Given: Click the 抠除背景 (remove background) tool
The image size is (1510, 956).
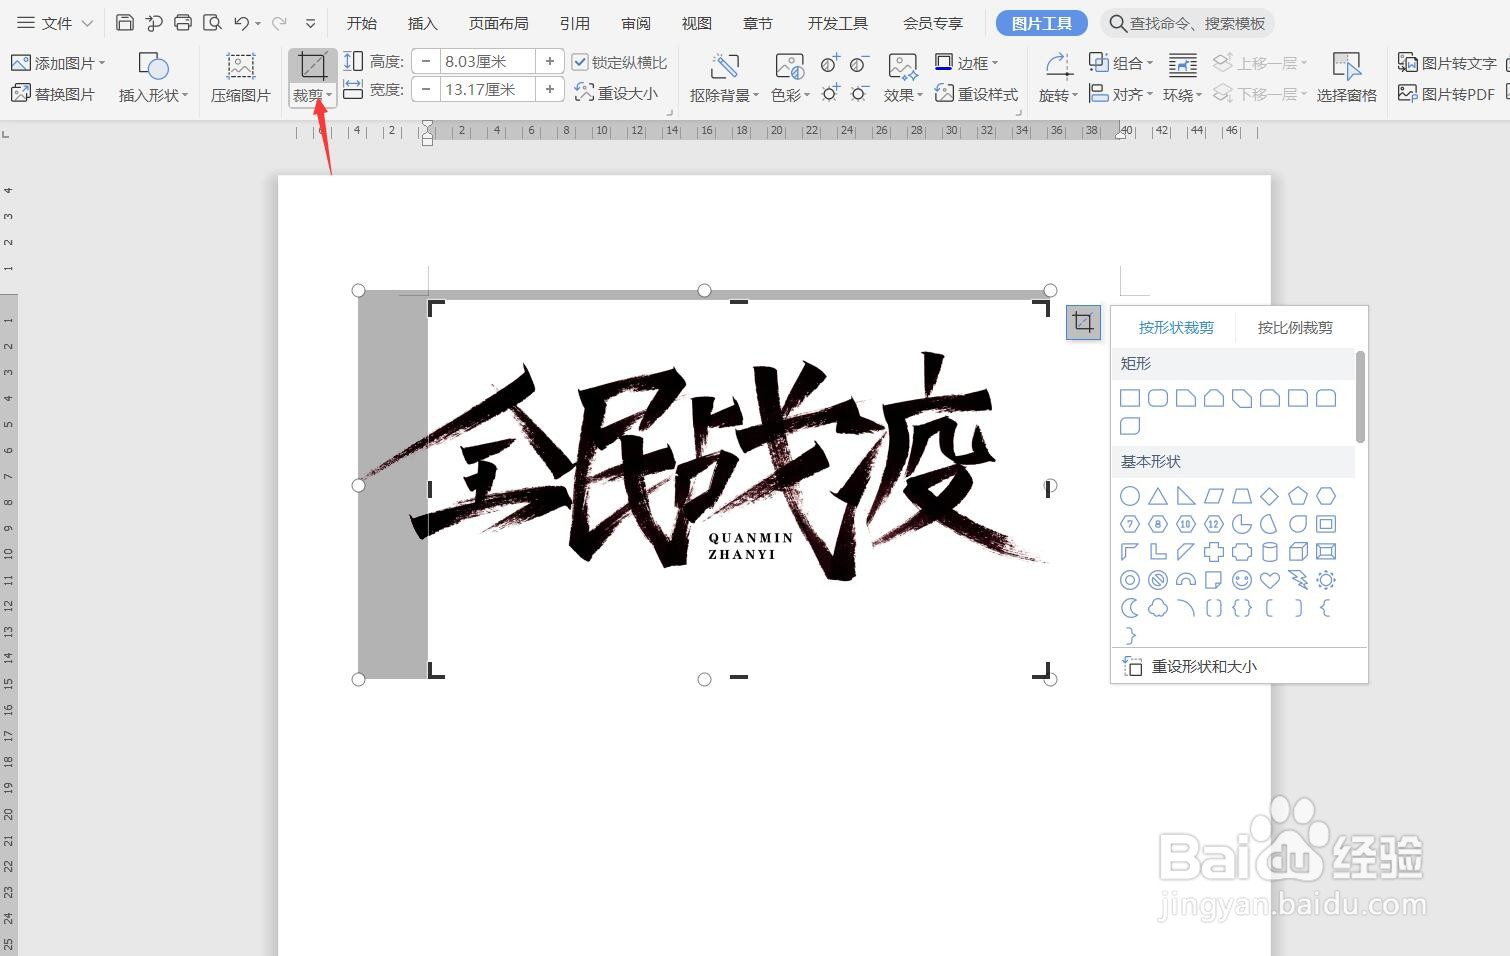Looking at the screenshot, I should 723,78.
